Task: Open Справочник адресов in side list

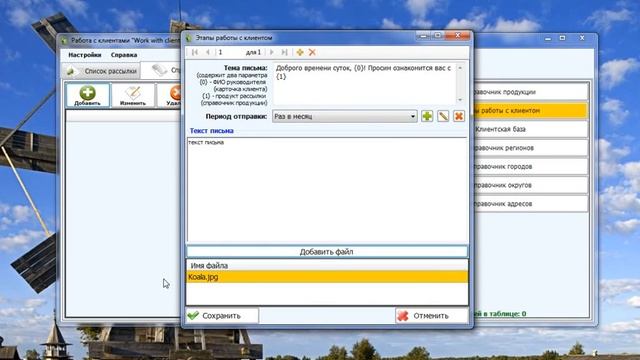Action: [531, 204]
